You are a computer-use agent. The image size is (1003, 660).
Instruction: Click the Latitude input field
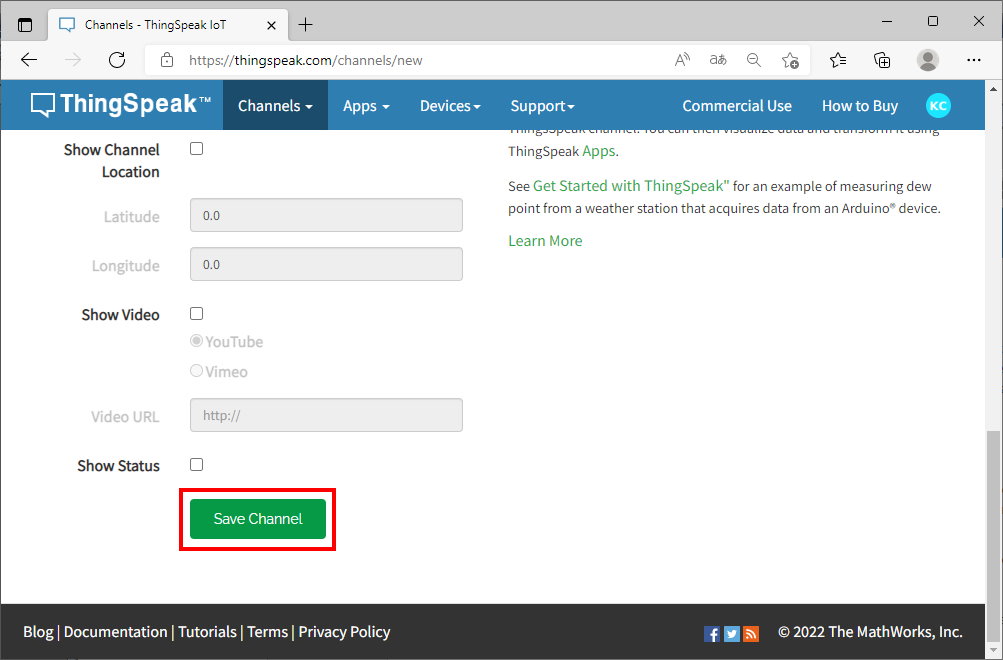point(326,215)
